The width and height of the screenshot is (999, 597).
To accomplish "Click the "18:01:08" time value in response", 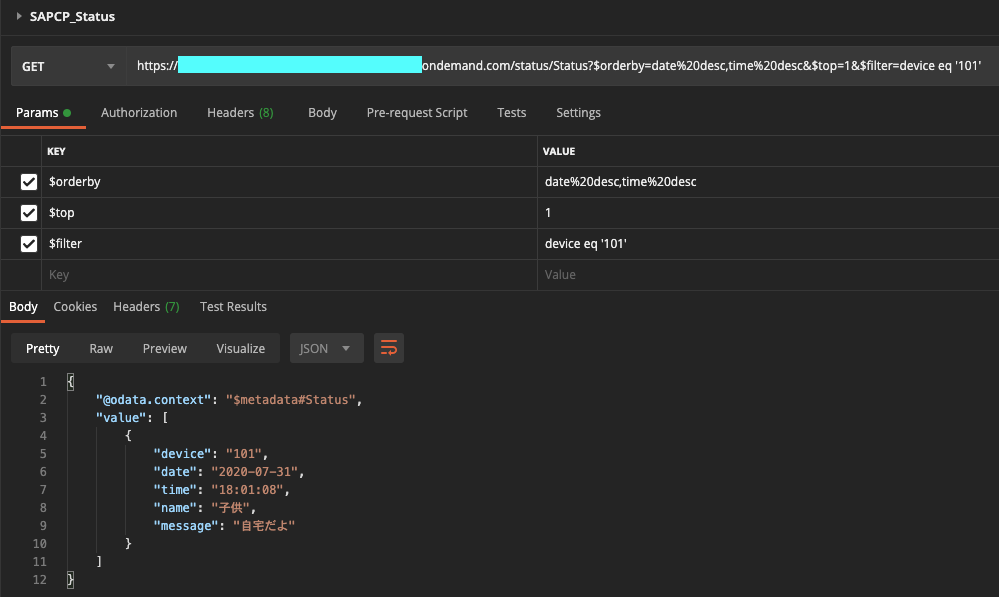I will 247,489.
